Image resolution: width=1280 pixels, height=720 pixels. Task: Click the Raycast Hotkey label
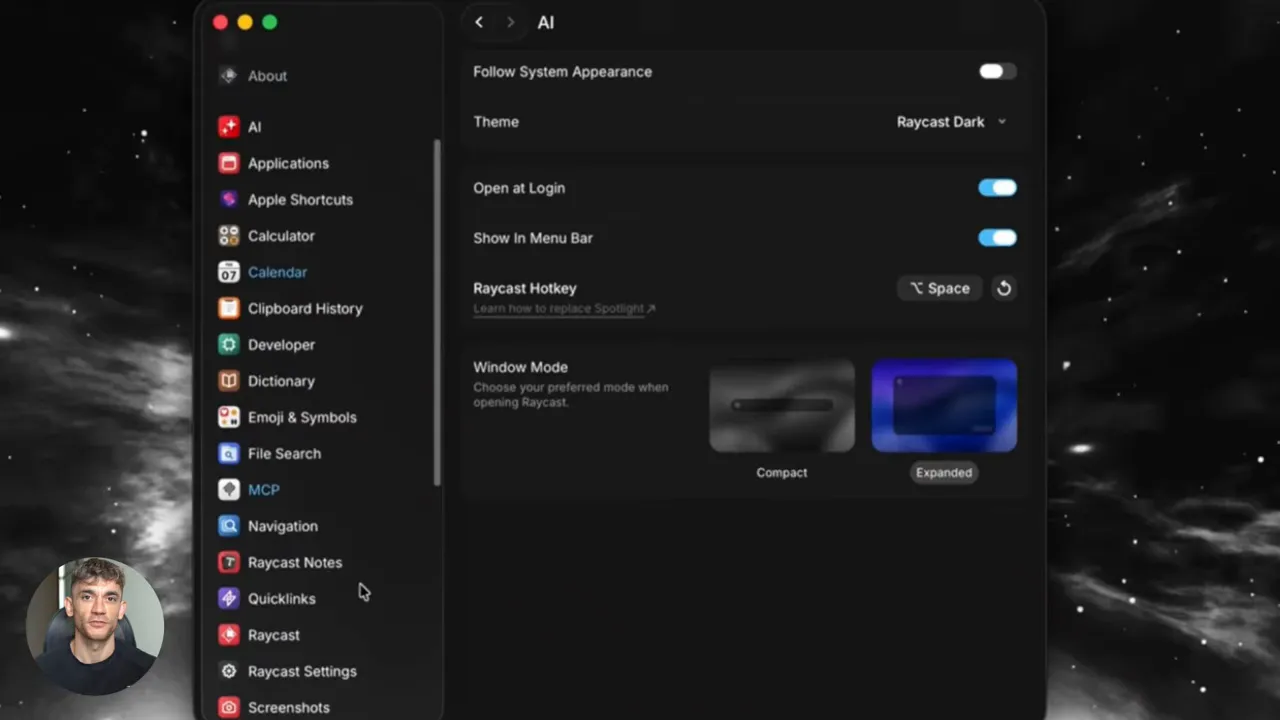tap(525, 288)
